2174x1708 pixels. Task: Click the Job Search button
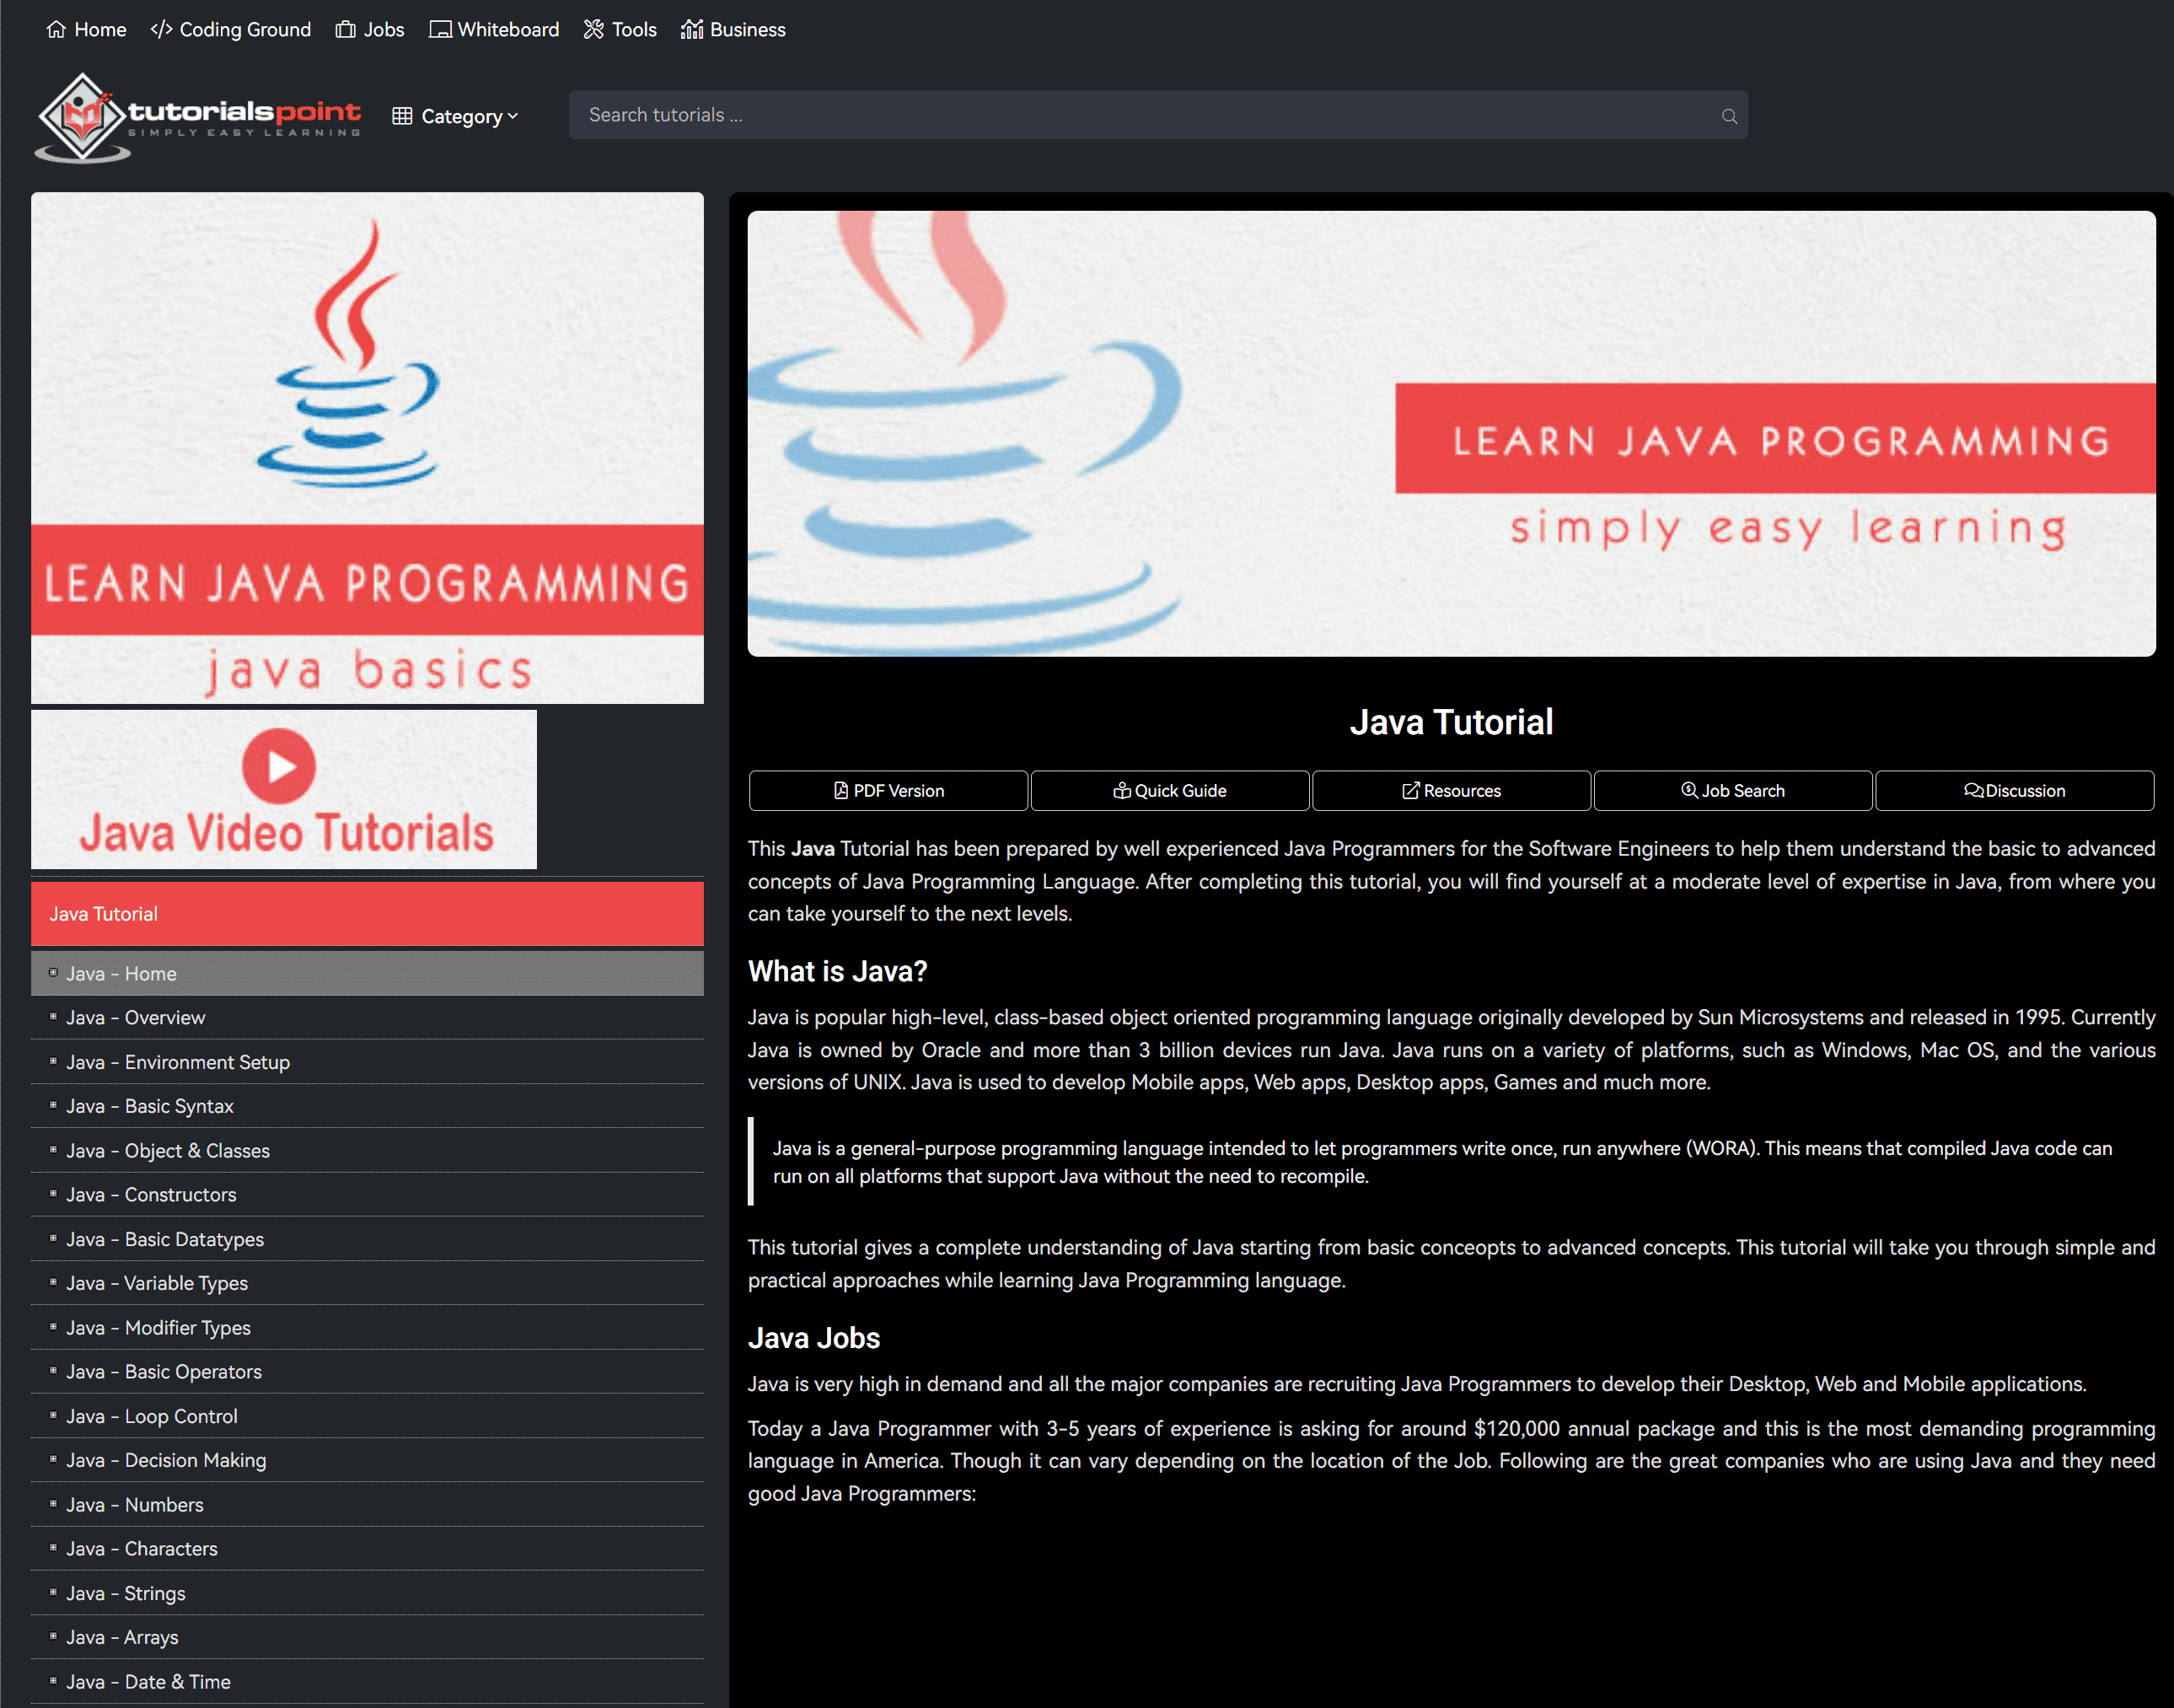[x=1732, y=790]
